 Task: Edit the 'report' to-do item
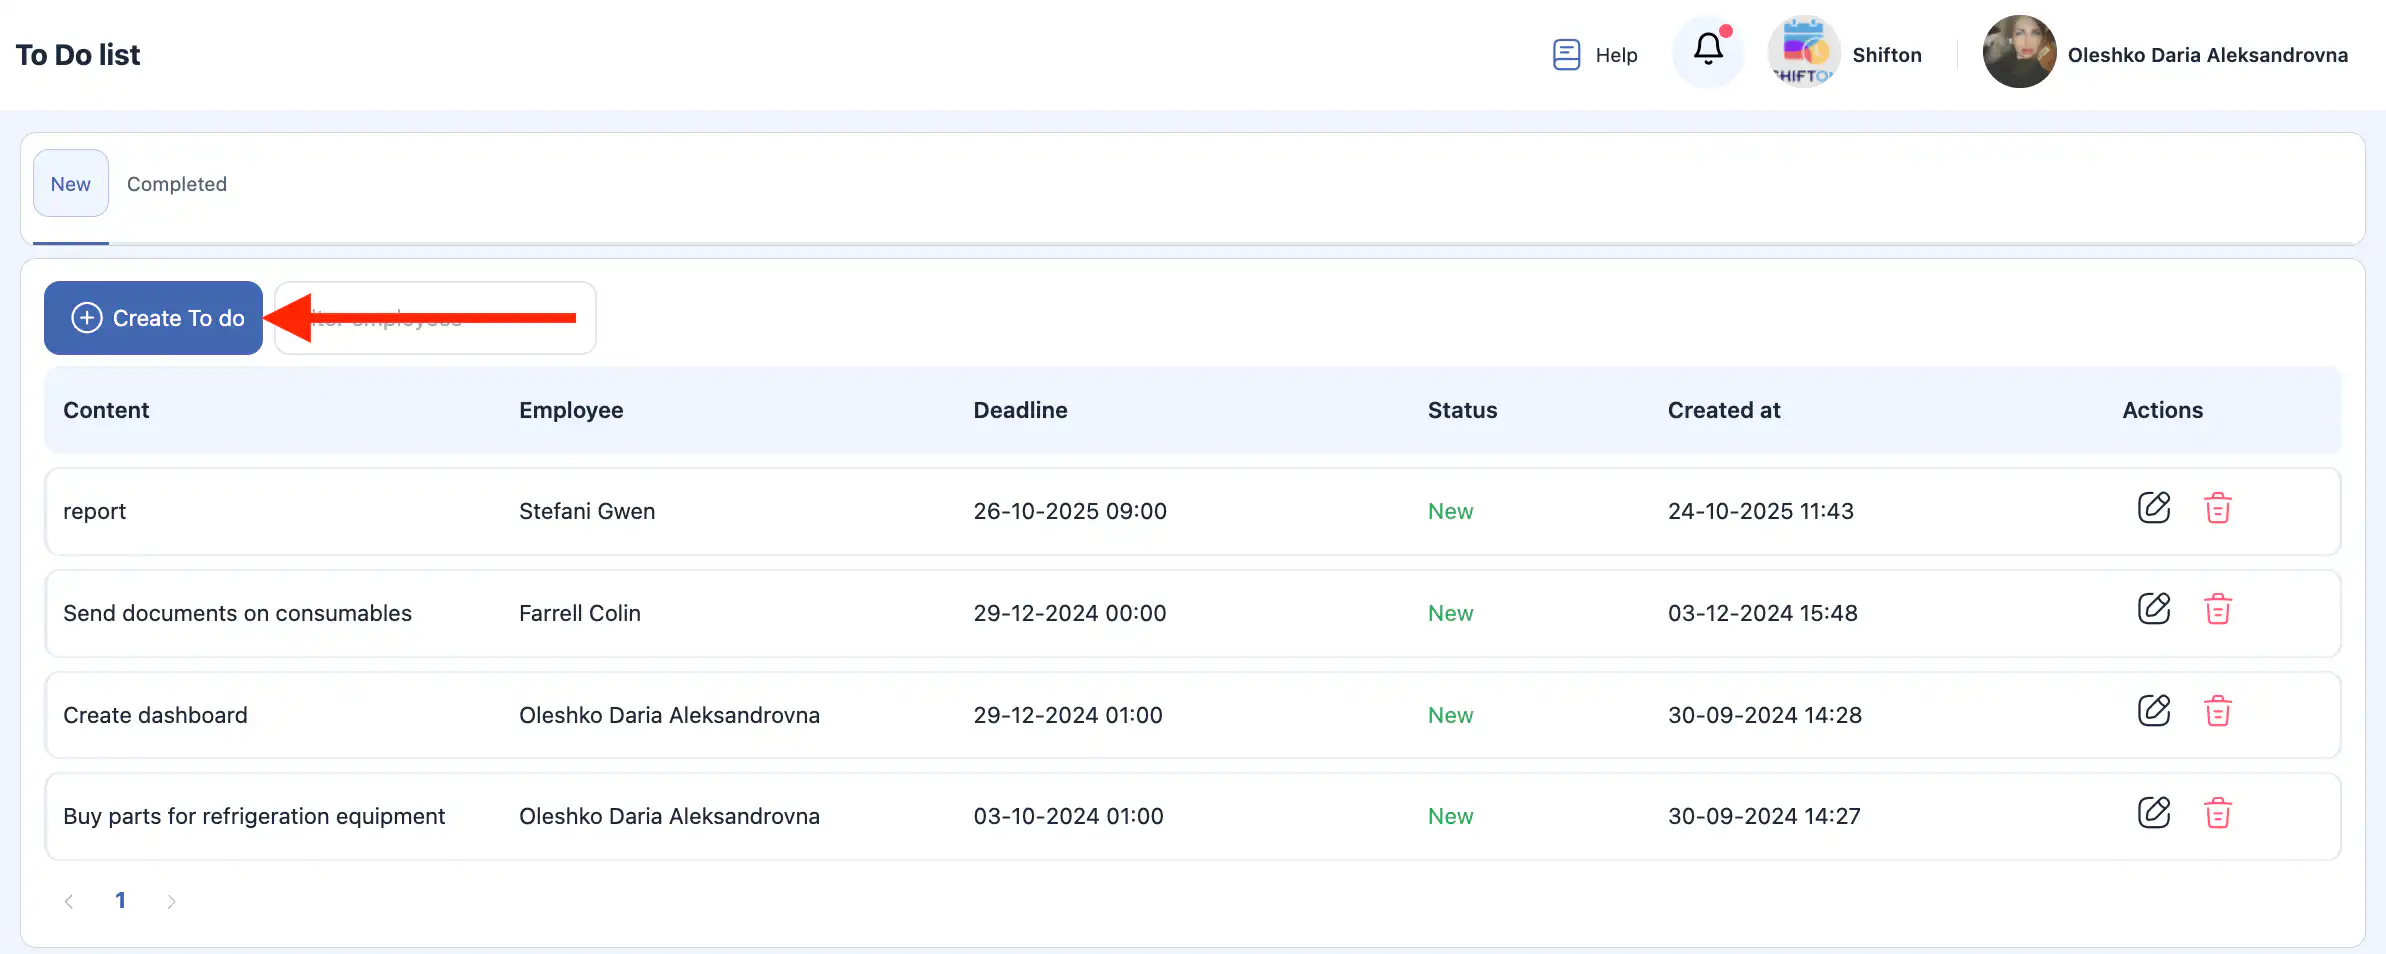[x=2153, y=508]
